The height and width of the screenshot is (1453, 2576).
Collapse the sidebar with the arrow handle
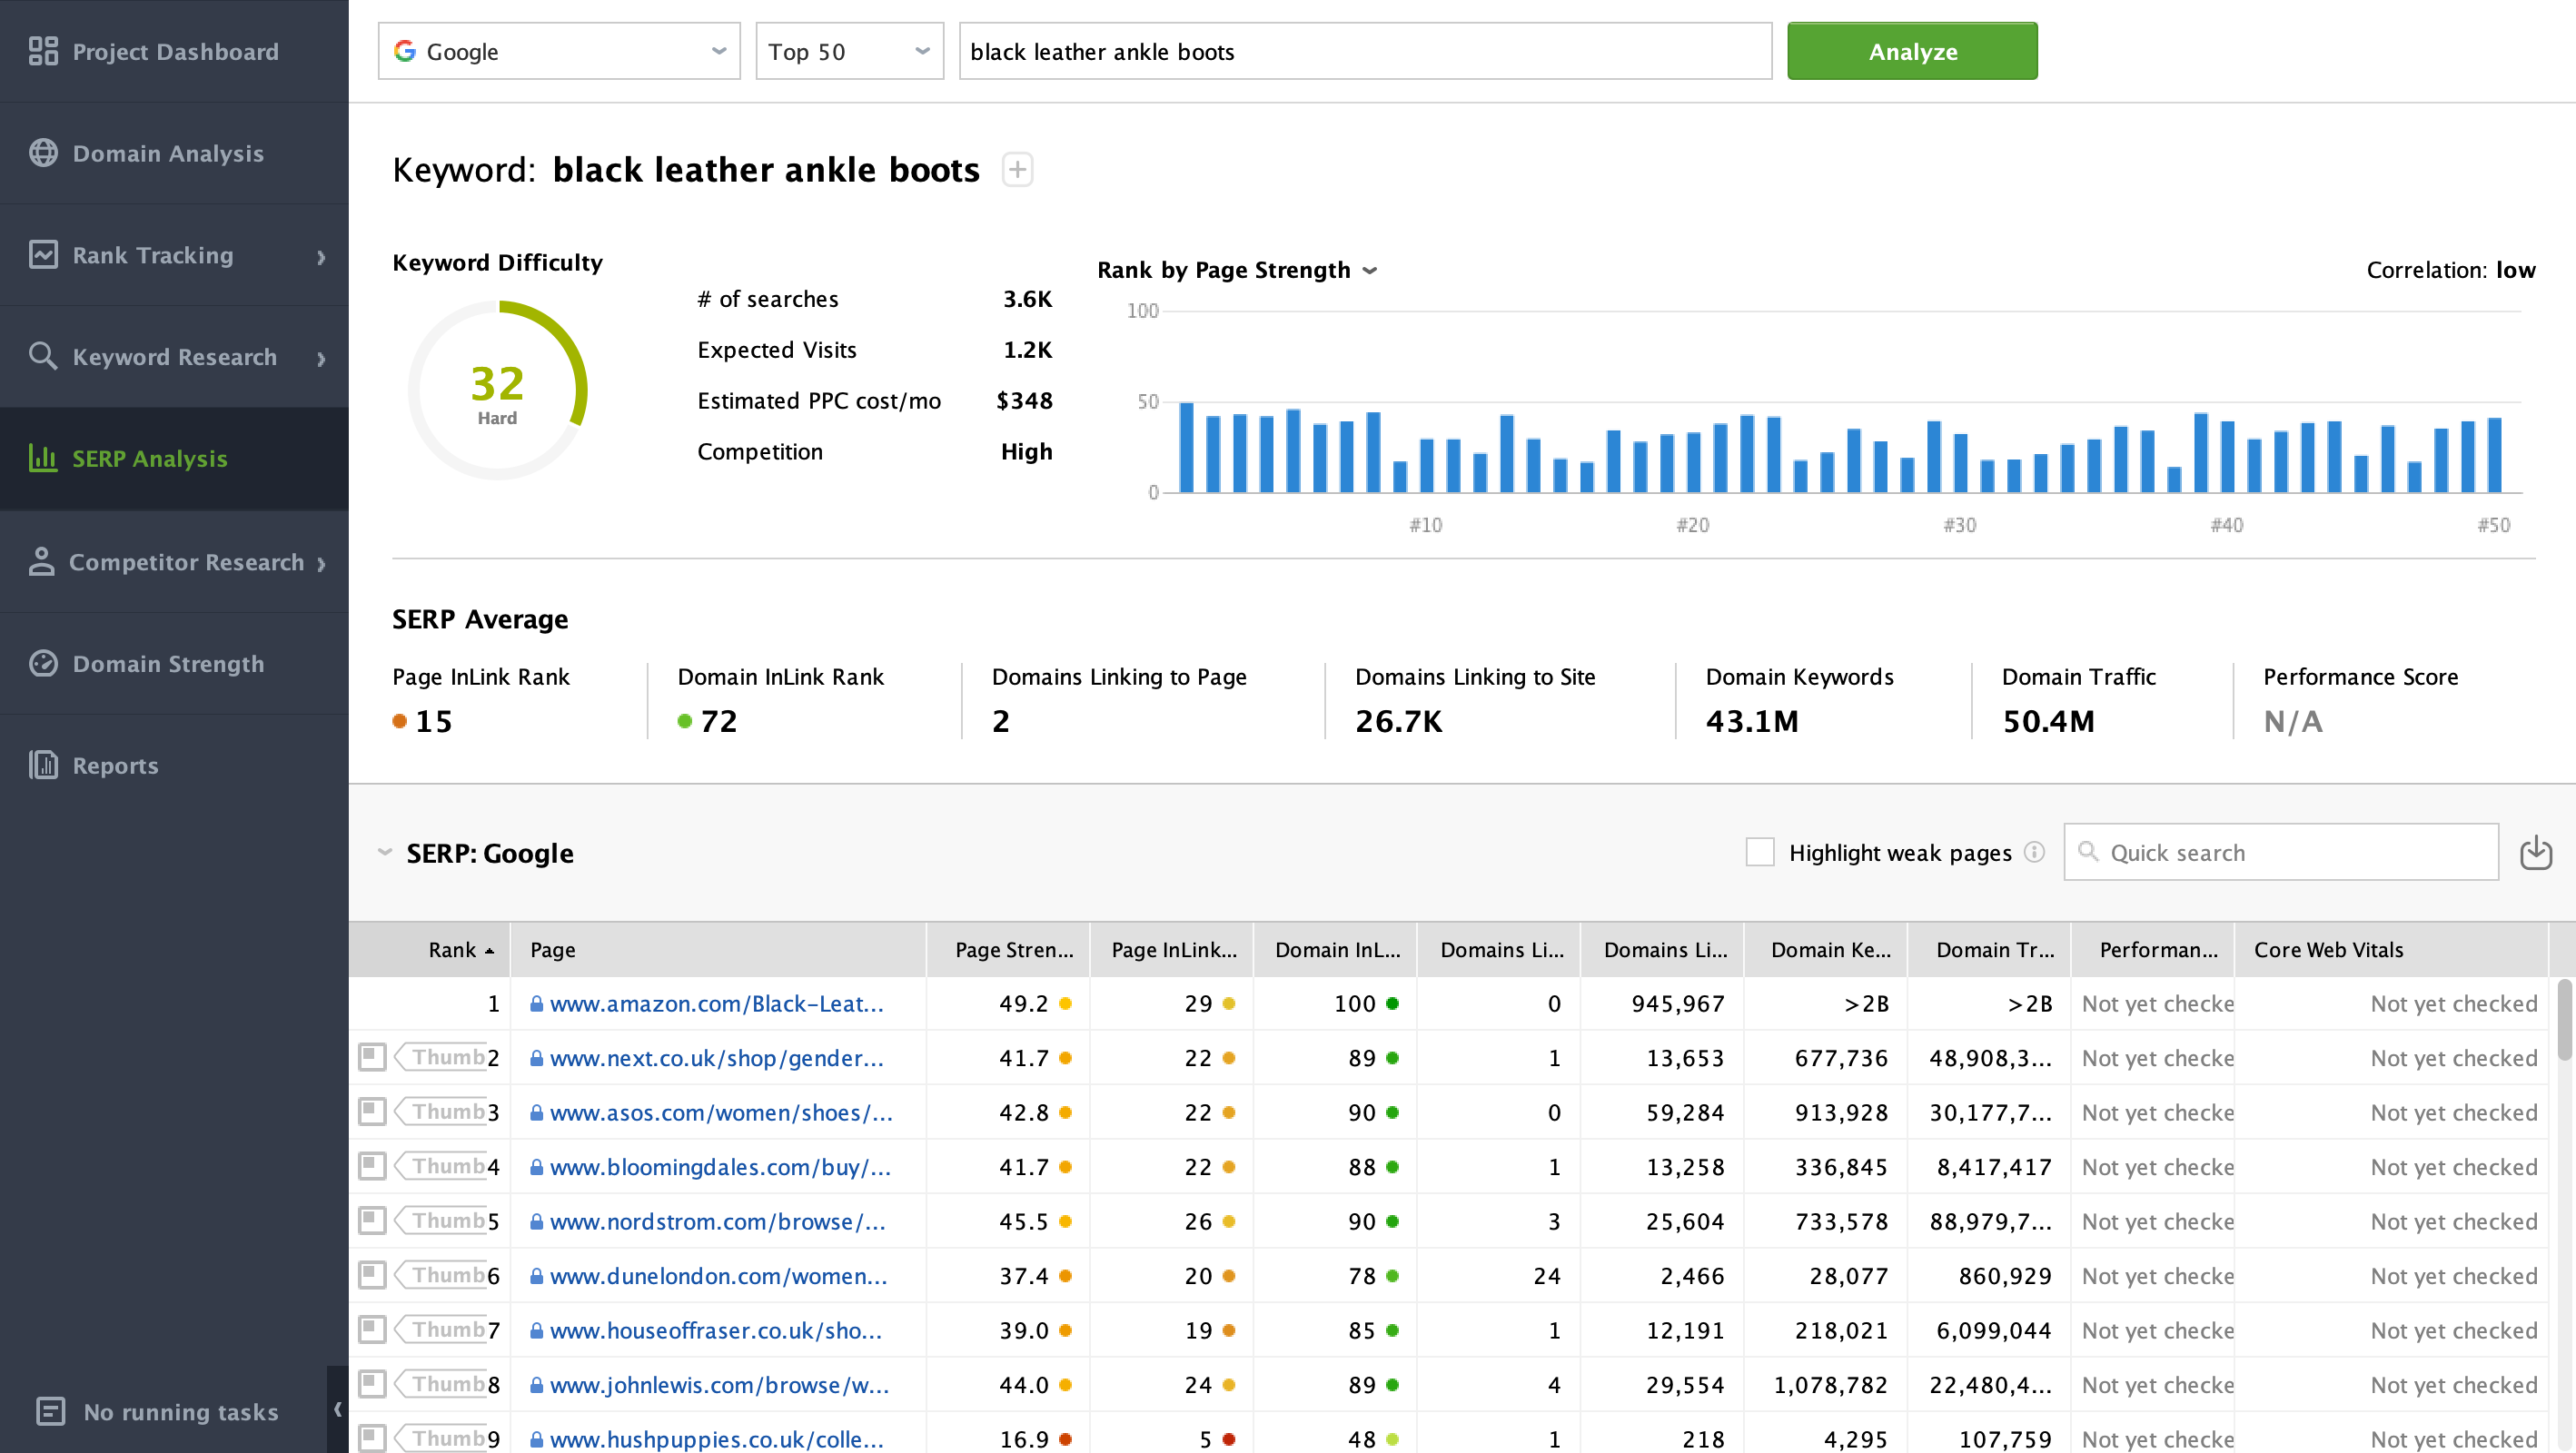point(337,1409)
